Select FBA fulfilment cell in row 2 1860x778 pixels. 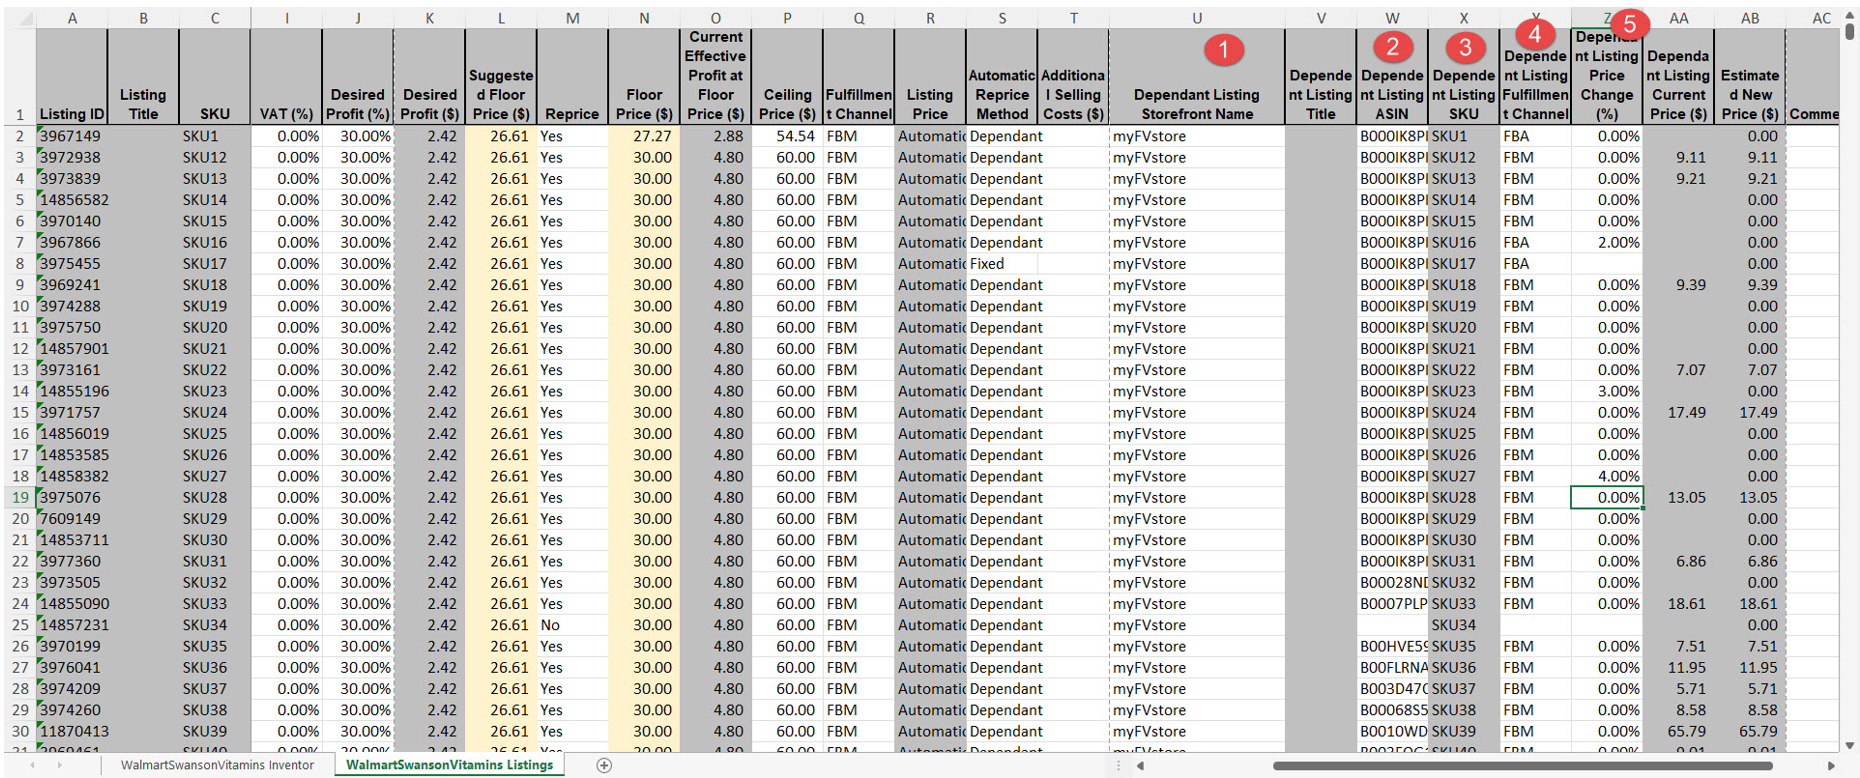point(1535,136)
